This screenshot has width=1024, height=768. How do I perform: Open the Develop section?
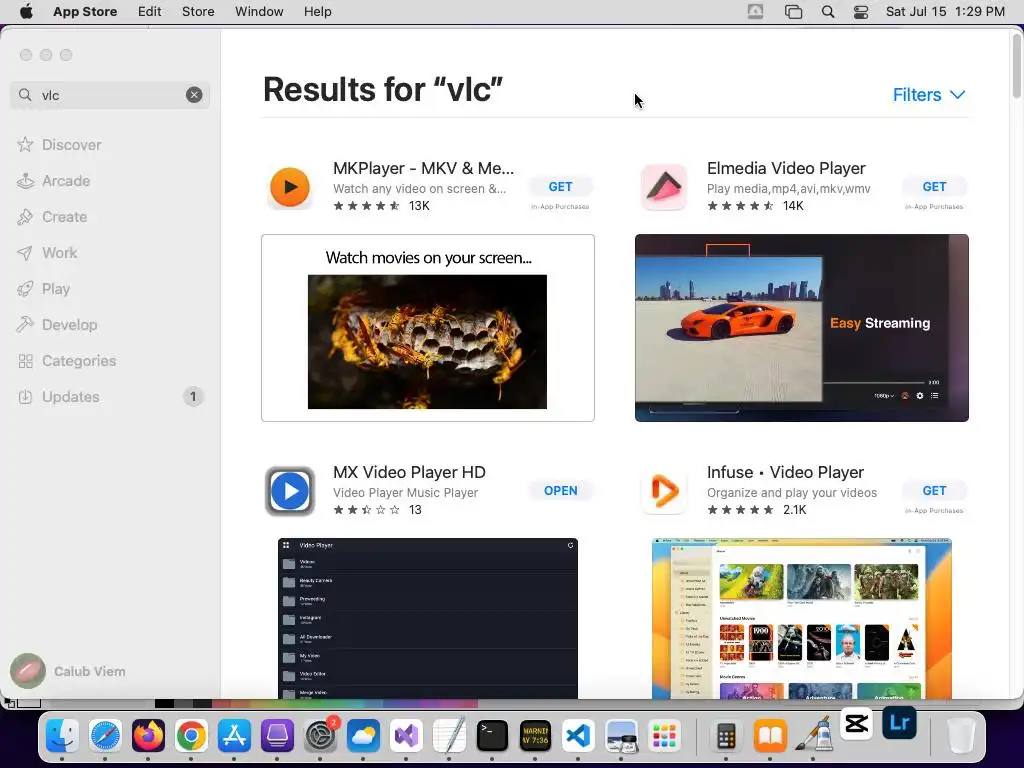coord(69,325)
